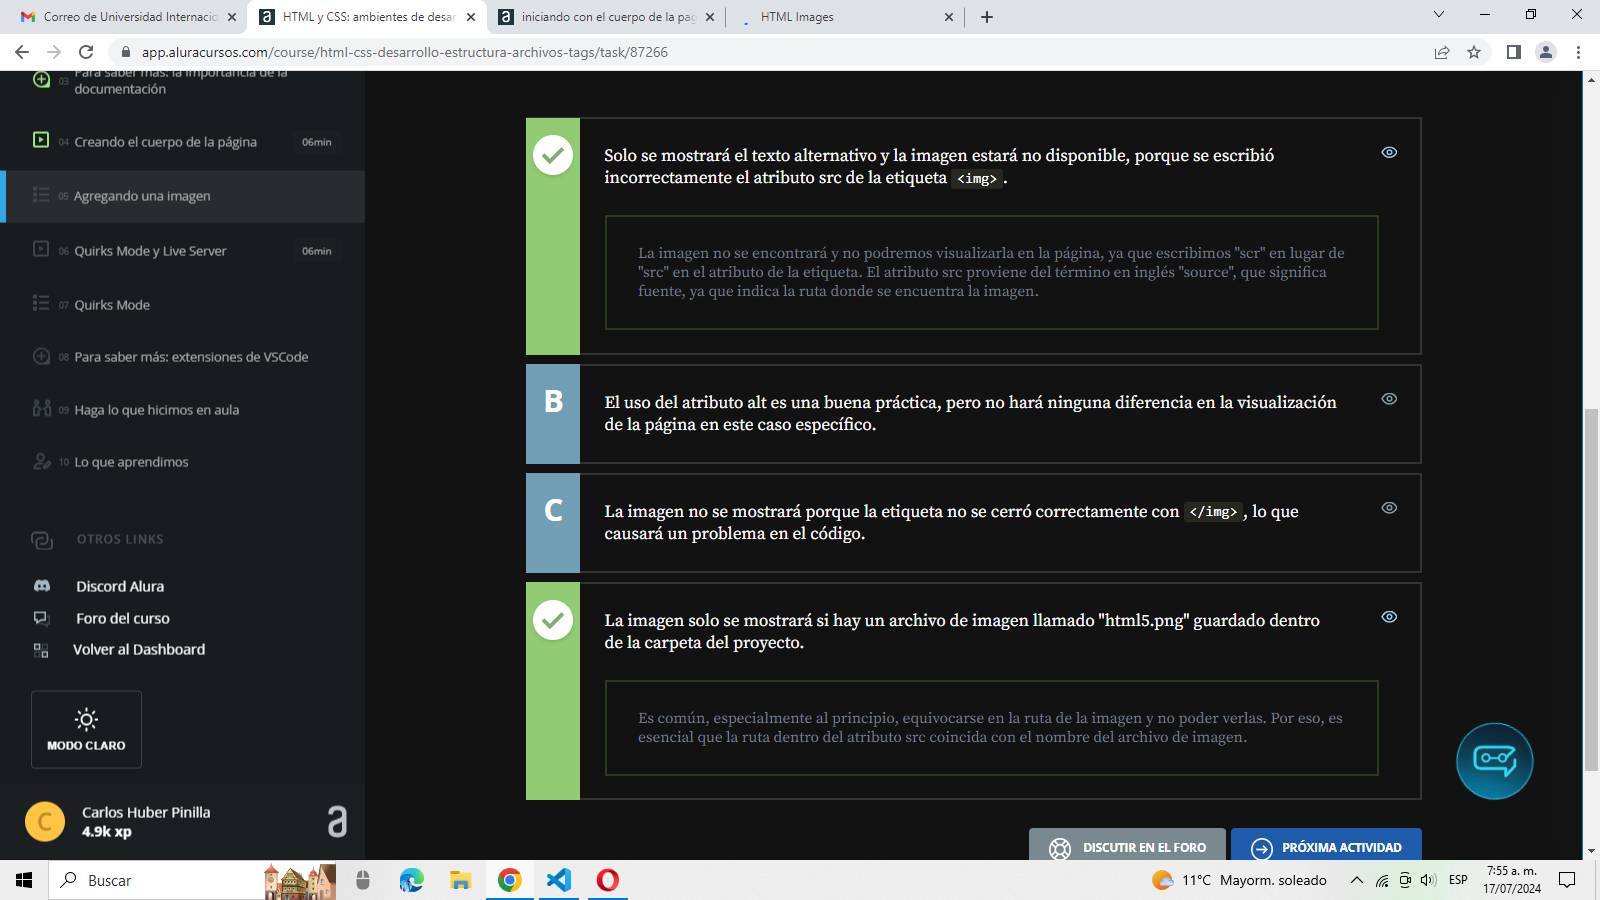This screenshot has width=1600, height=900.
Task: Click Próxima actividad button
Action: (x=1326, y=847)
